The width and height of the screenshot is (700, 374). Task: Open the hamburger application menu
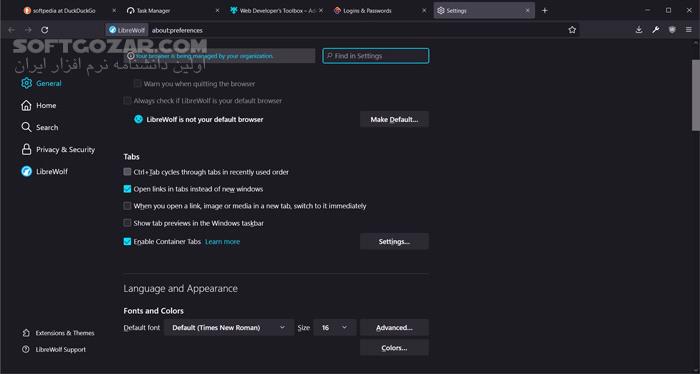688,30
